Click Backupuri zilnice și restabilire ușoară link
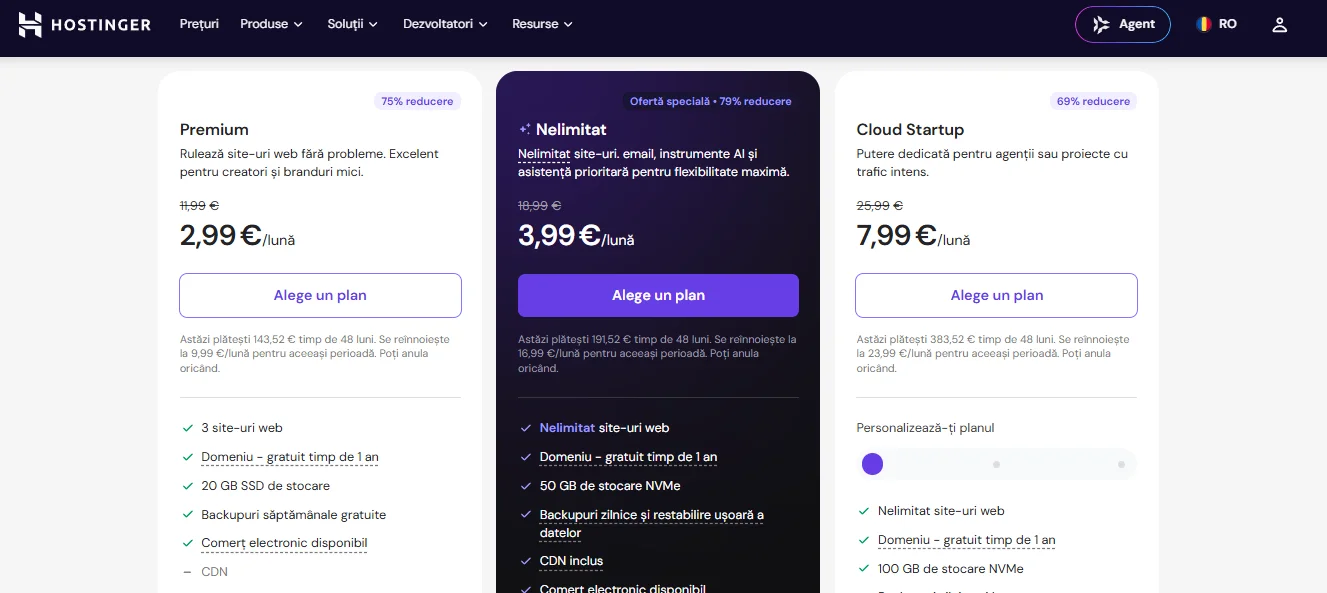The height and width of the screenshot is (593, 1327). pos(652,524)
